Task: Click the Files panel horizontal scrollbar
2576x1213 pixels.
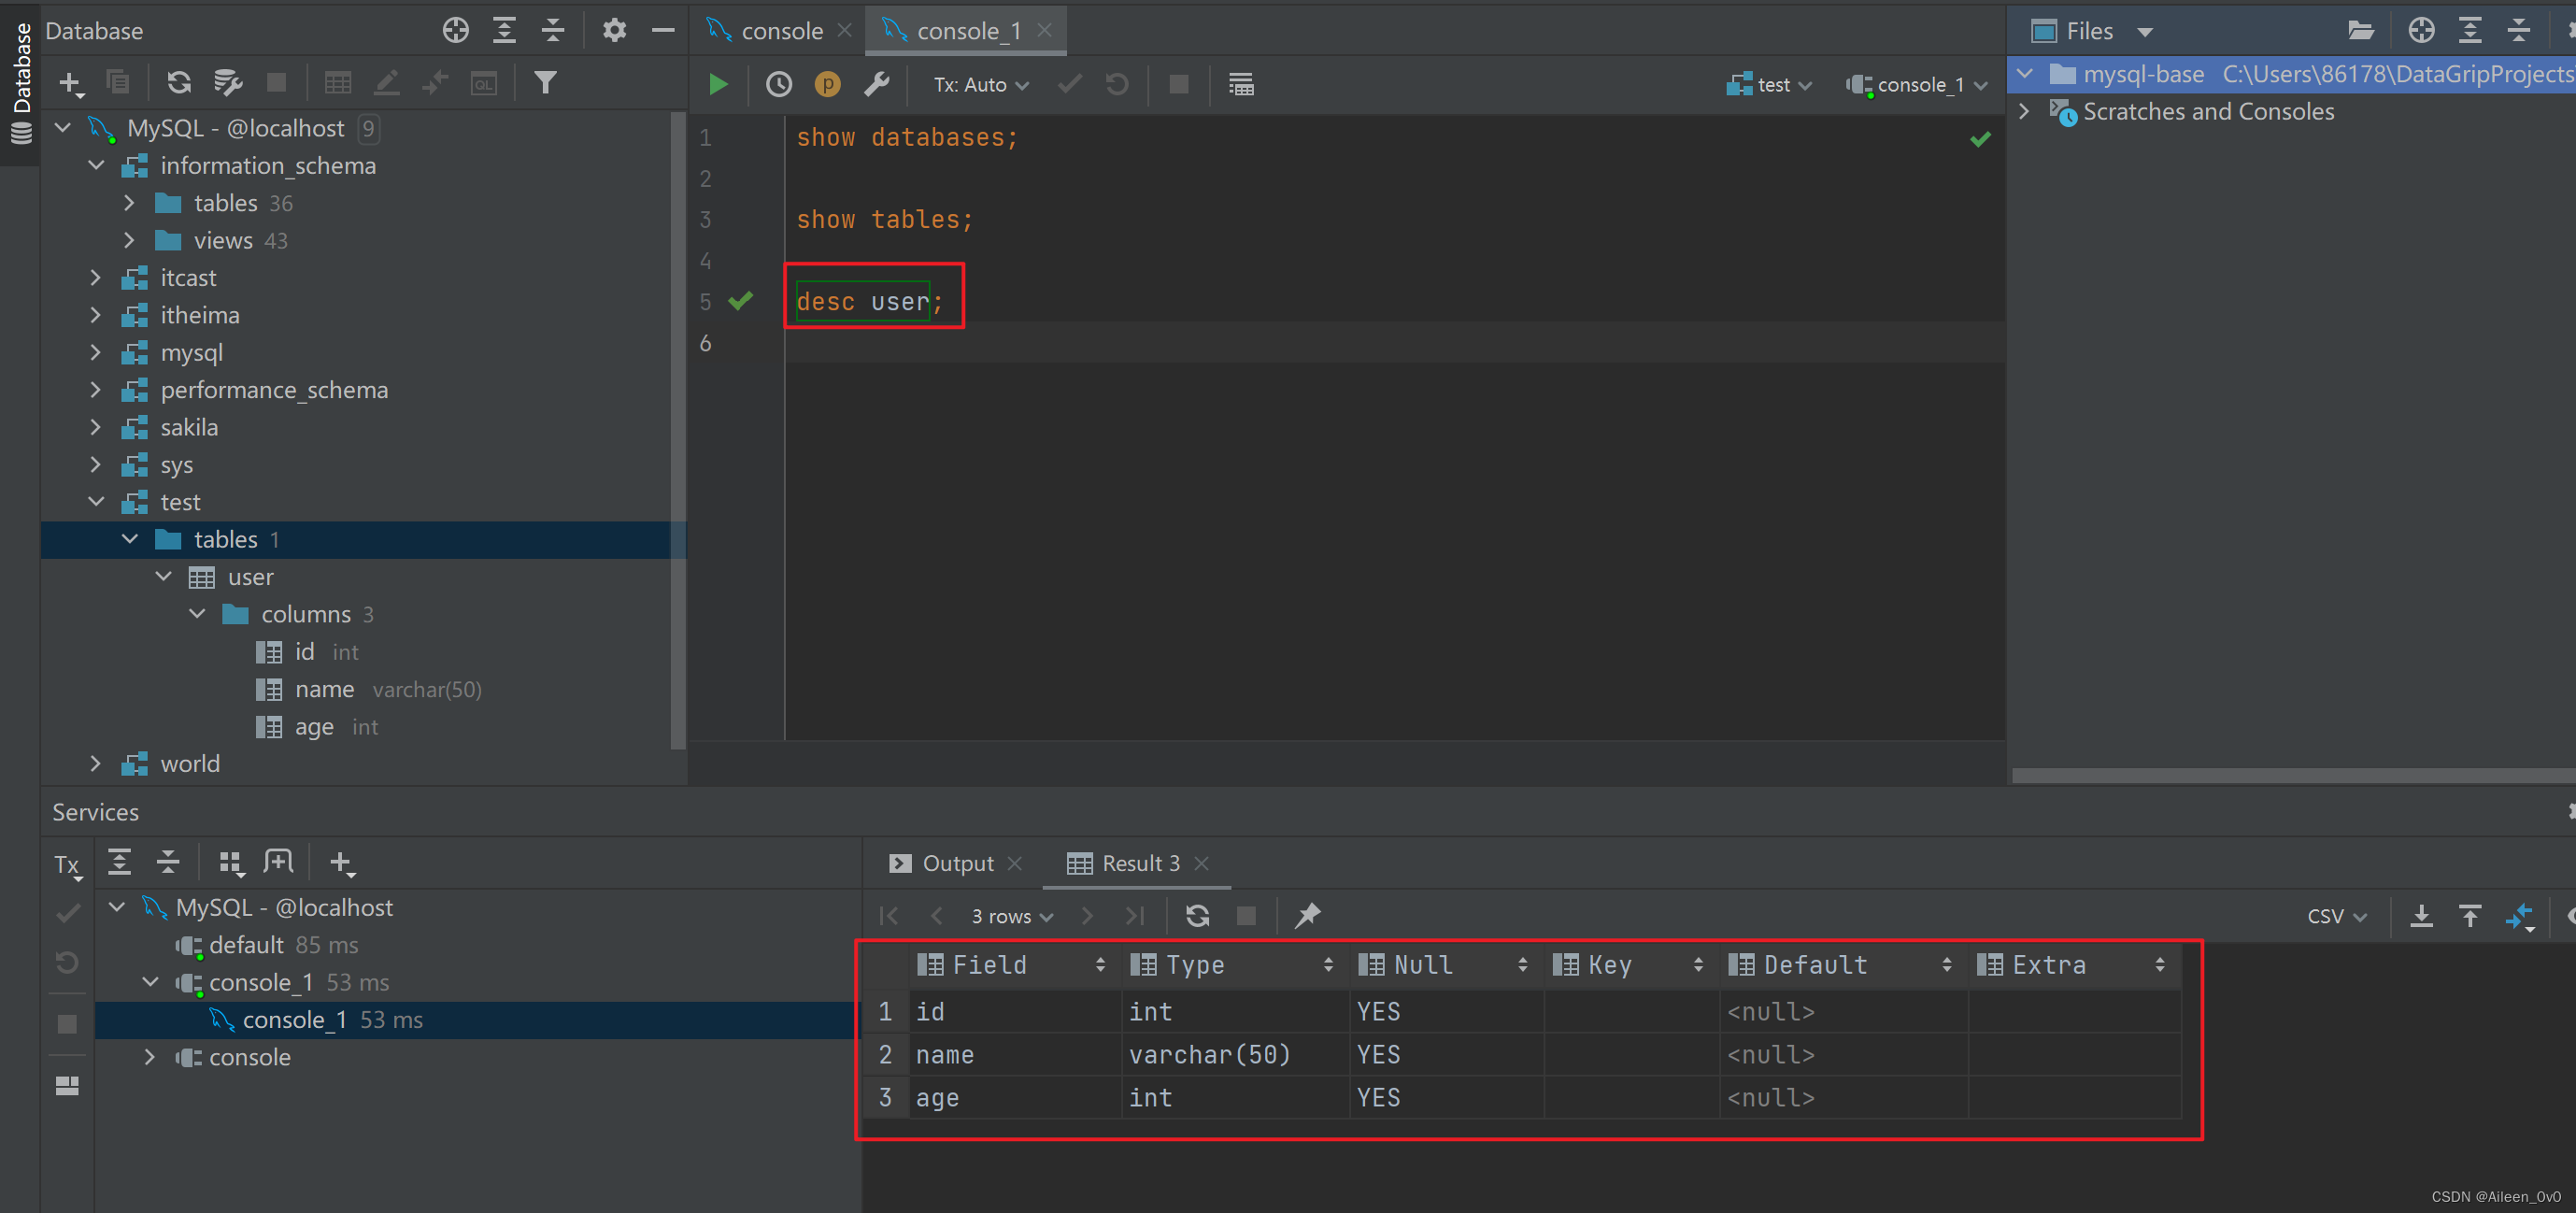Action: click(2290, 775)
